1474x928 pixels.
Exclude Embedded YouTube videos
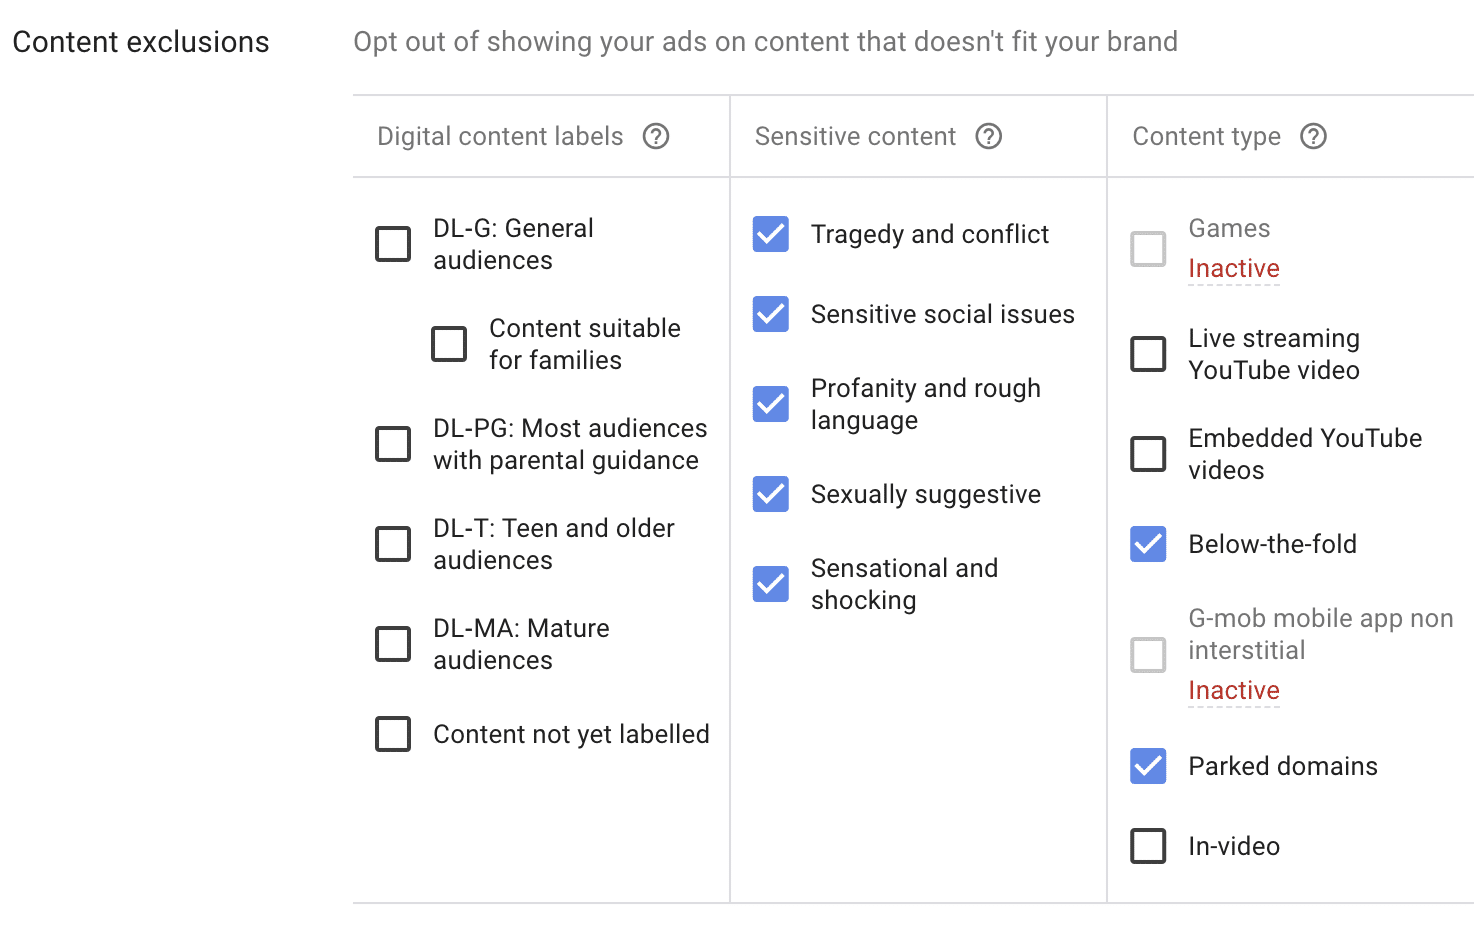(x=1148, y=454)
